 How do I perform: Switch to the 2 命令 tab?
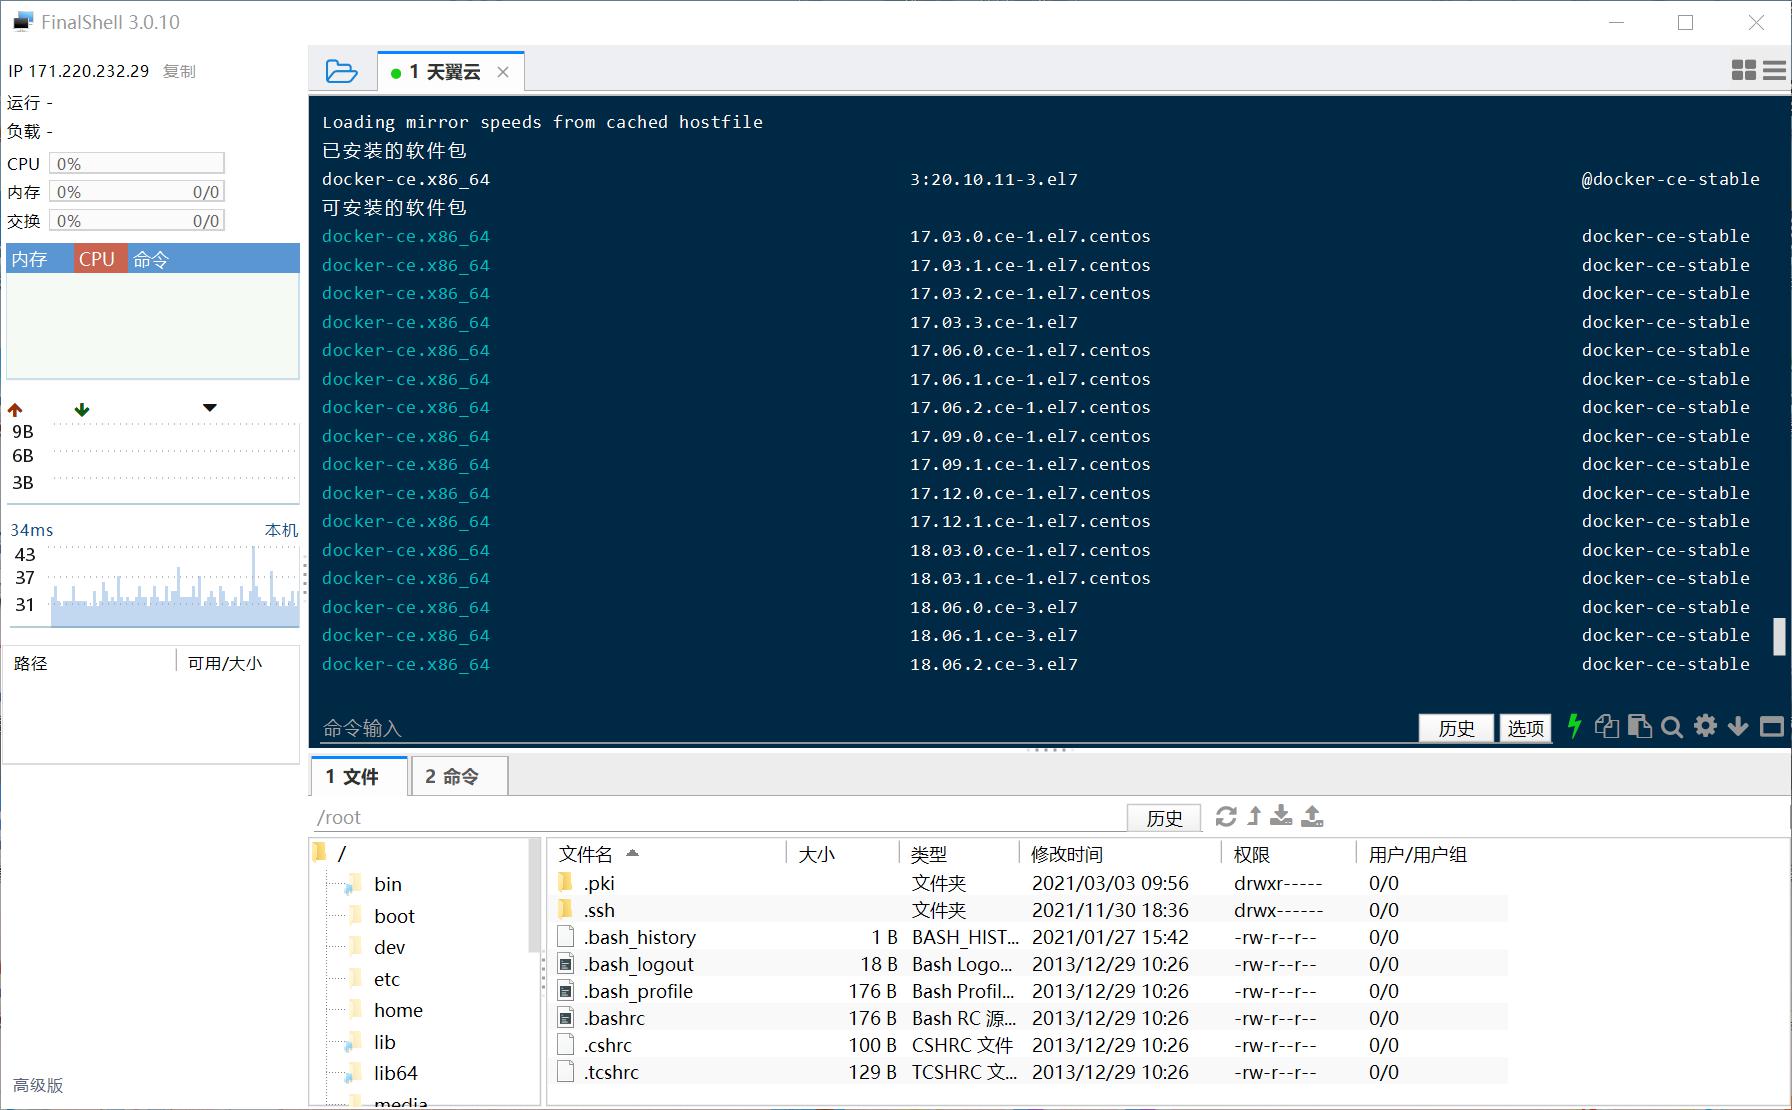pyautogui.click(x=459, y=776)
